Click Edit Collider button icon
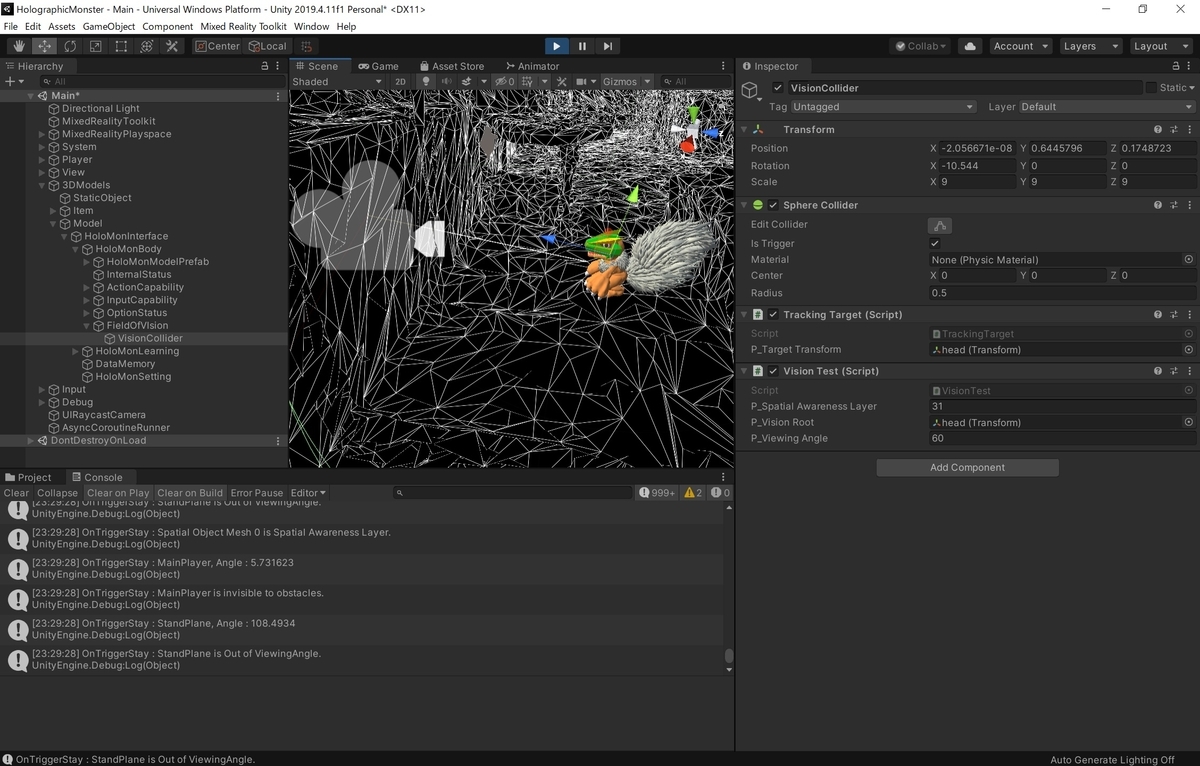This screenshot has height=766, width=1200. pyautogui.click(x=939, y=225)
